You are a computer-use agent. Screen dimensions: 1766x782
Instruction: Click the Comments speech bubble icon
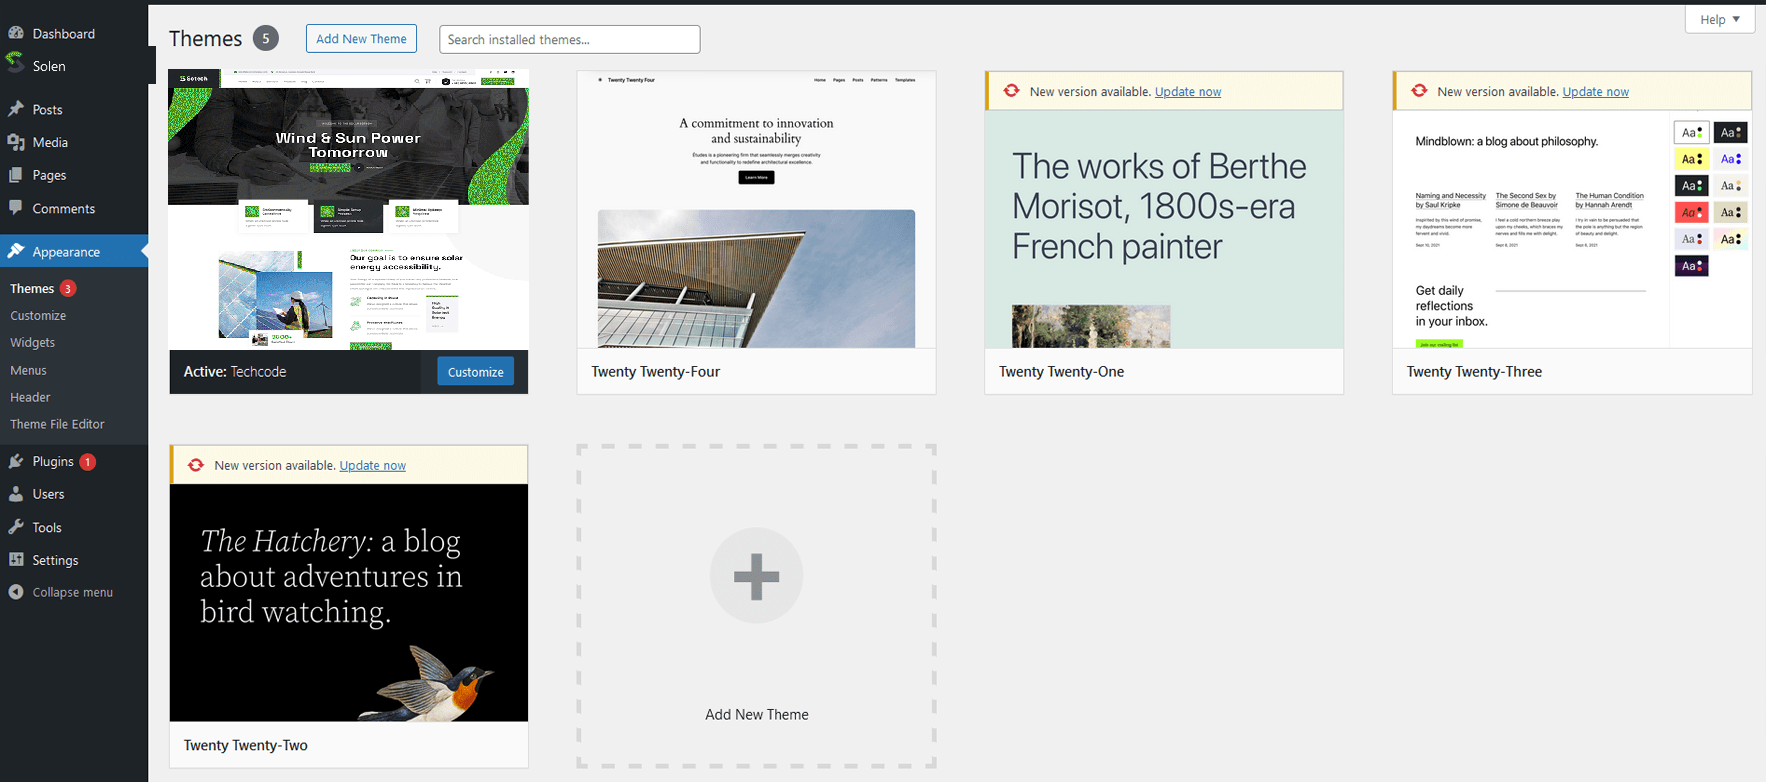[16, 208]
